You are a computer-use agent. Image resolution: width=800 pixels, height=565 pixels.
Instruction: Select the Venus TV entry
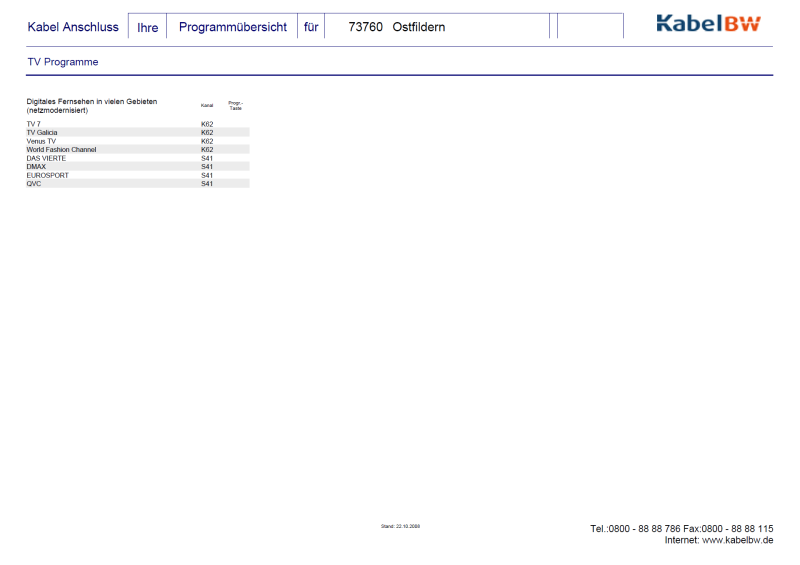tap(41, 141)
